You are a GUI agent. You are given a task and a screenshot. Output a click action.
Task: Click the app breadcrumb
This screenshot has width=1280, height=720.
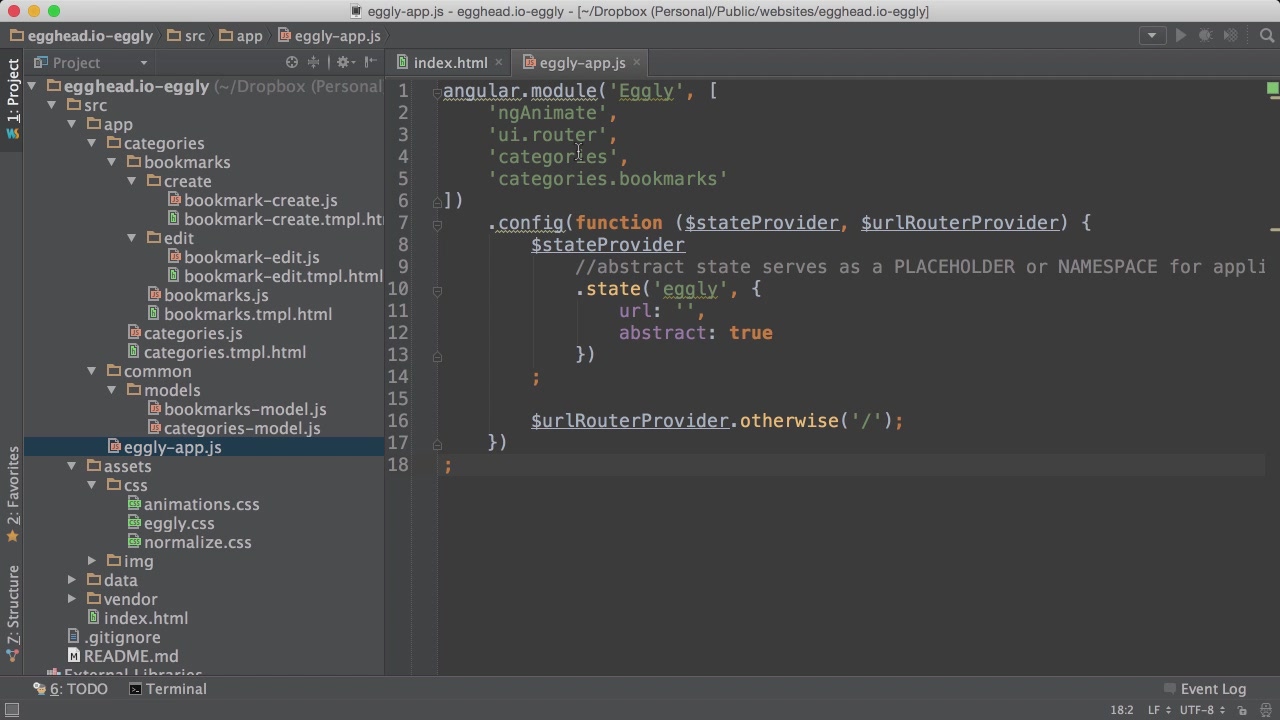click(x=240, y=36)
